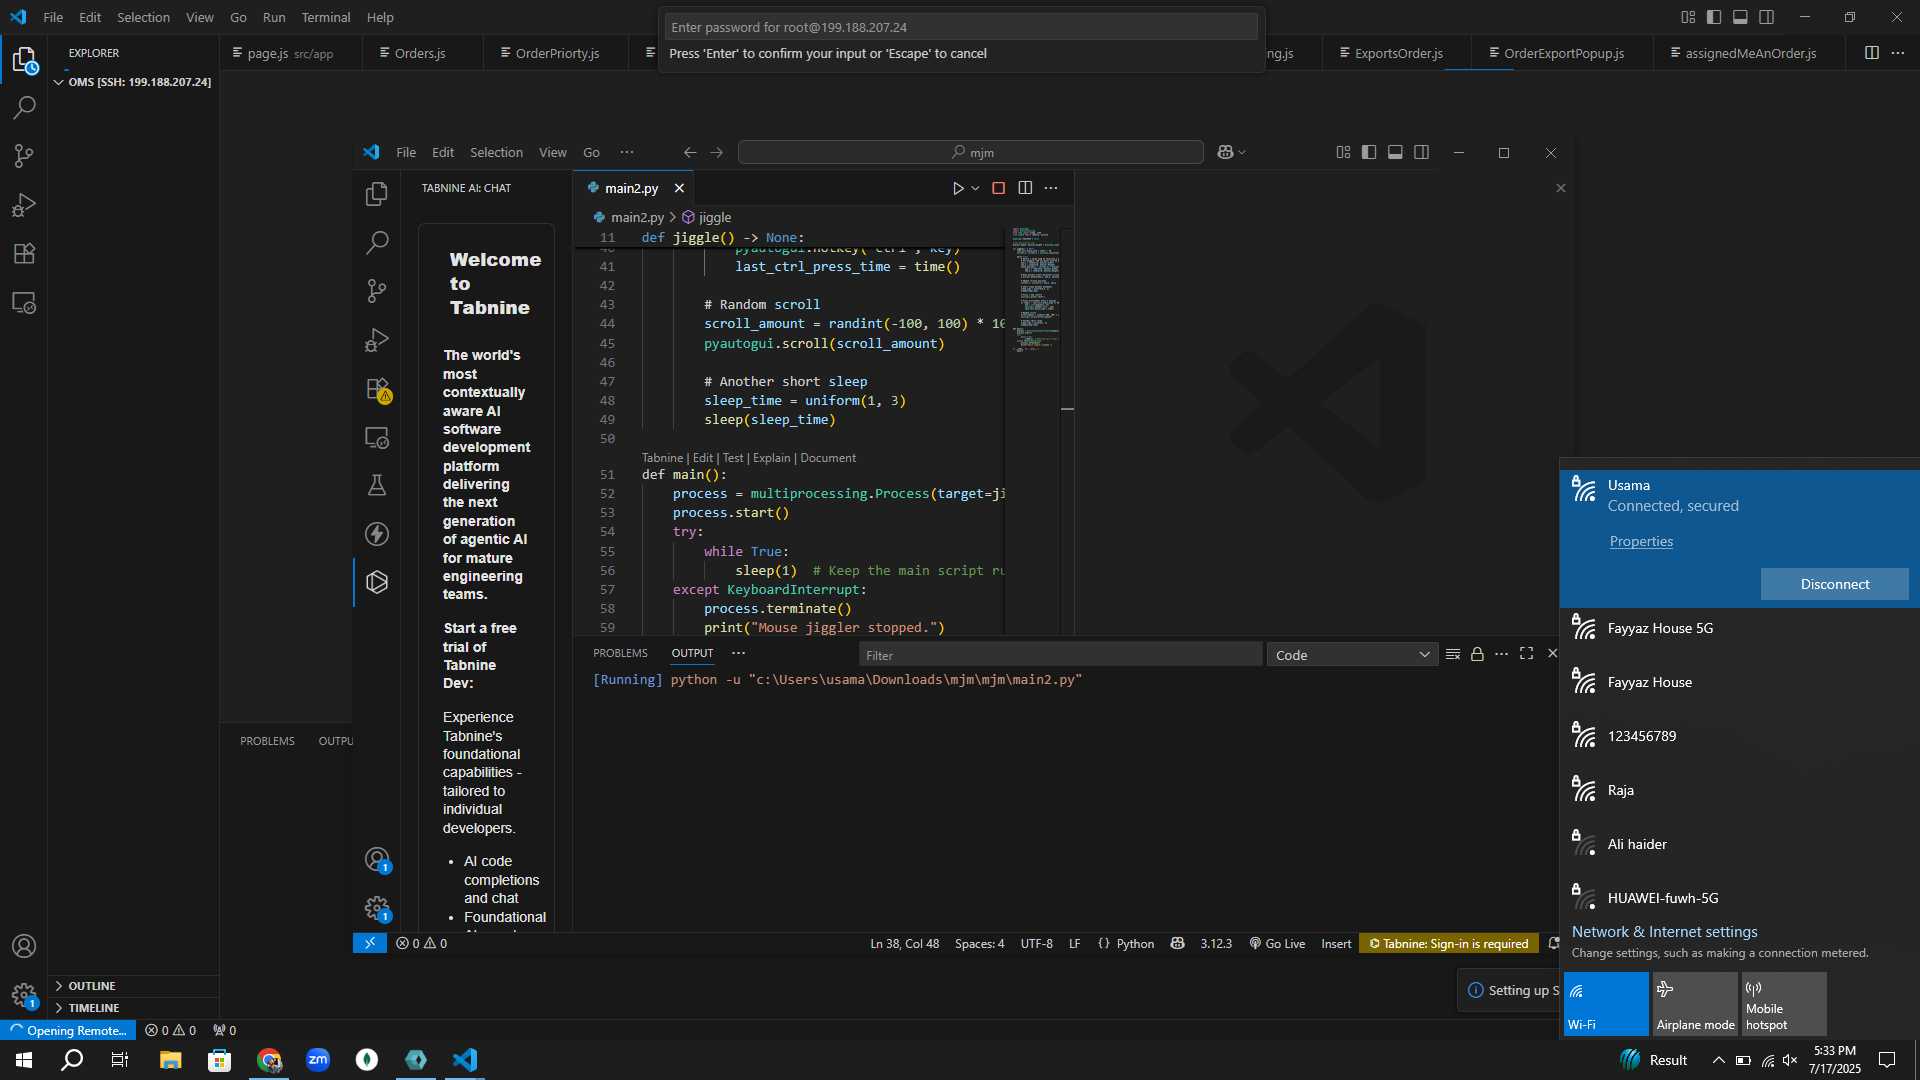The image size is (1920, 1080).
Task: Open Run and Debug in inner mjm window
Action: click(x=377, y=340)
